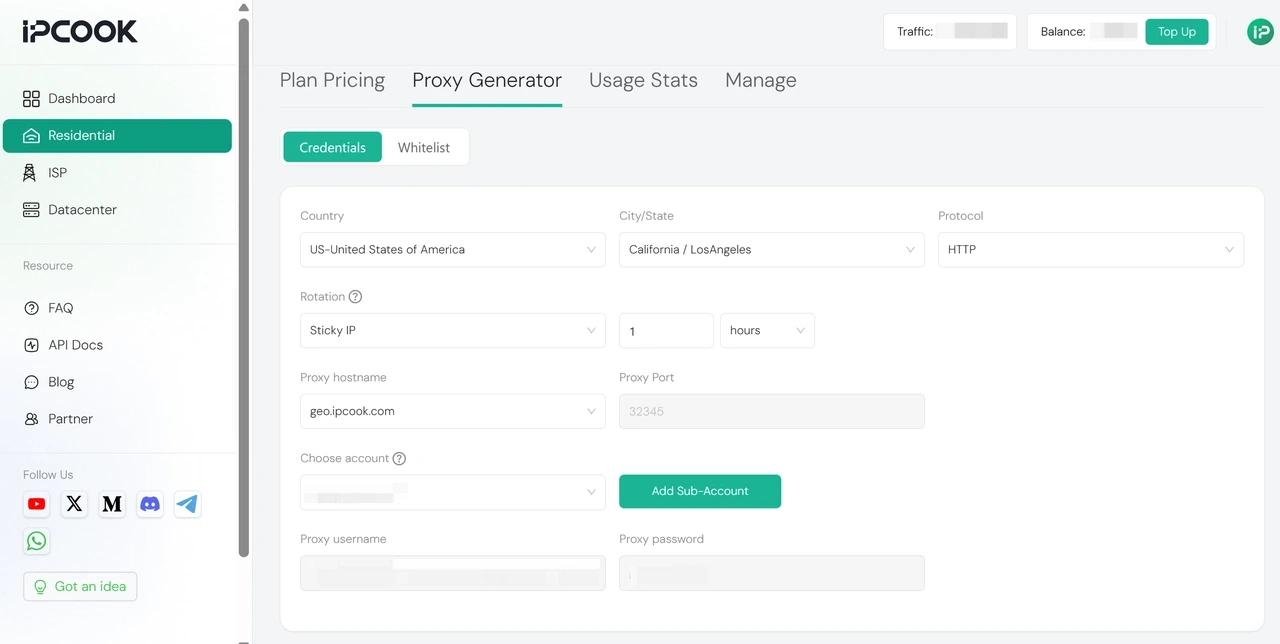Switch to the Plan Pricing tab
The width and height of the screenshot is (1280, 644).
[332, 81]
